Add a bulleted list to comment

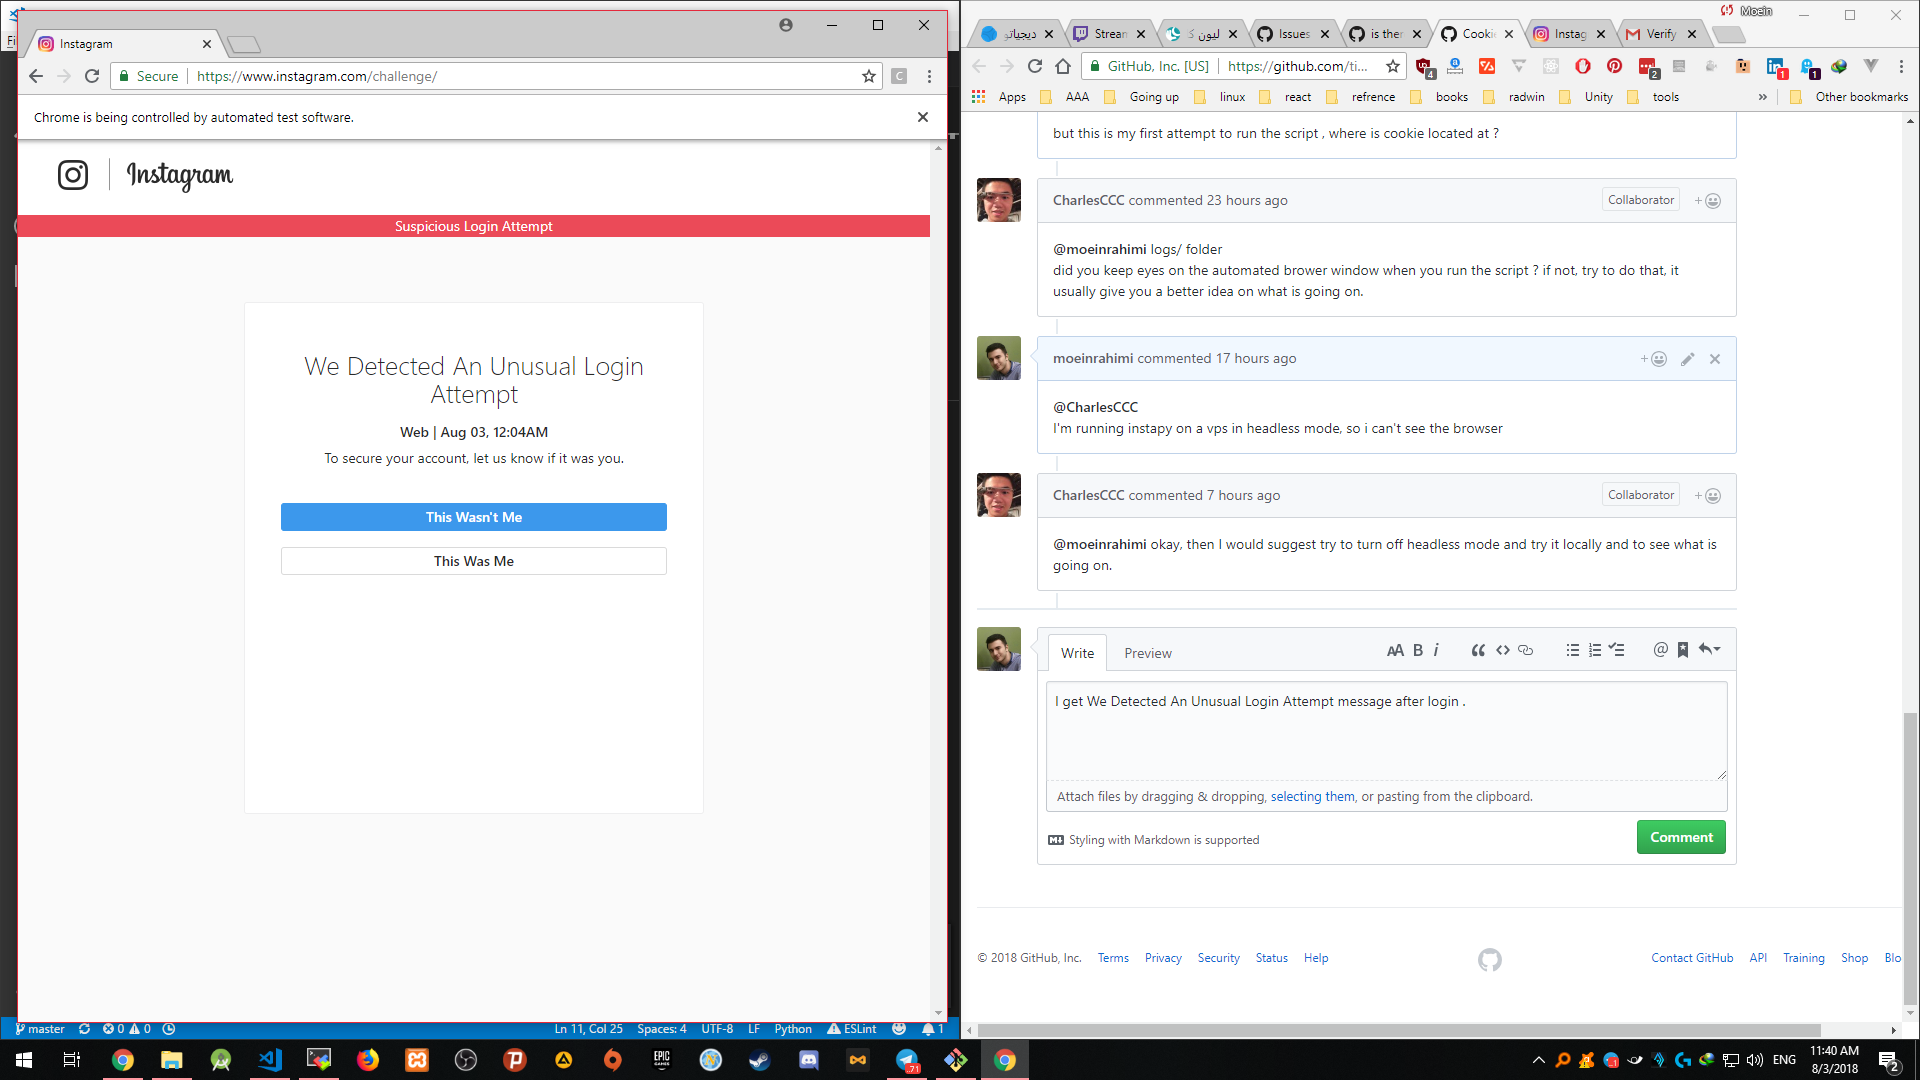point(1572,650)
